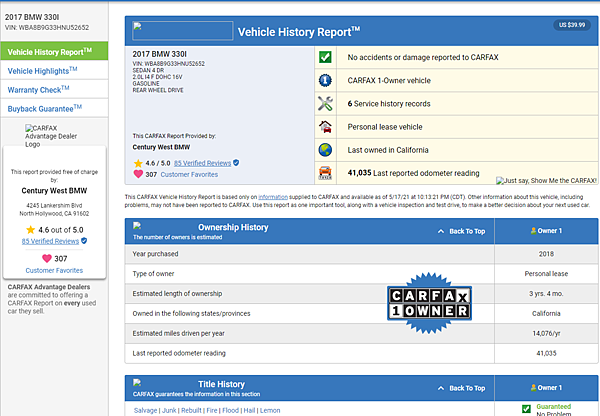Click the Owner 1 person icon in Ownership History
Image resolution: width=600 pixels, height=416 pixels.
(x=533, y=231)
